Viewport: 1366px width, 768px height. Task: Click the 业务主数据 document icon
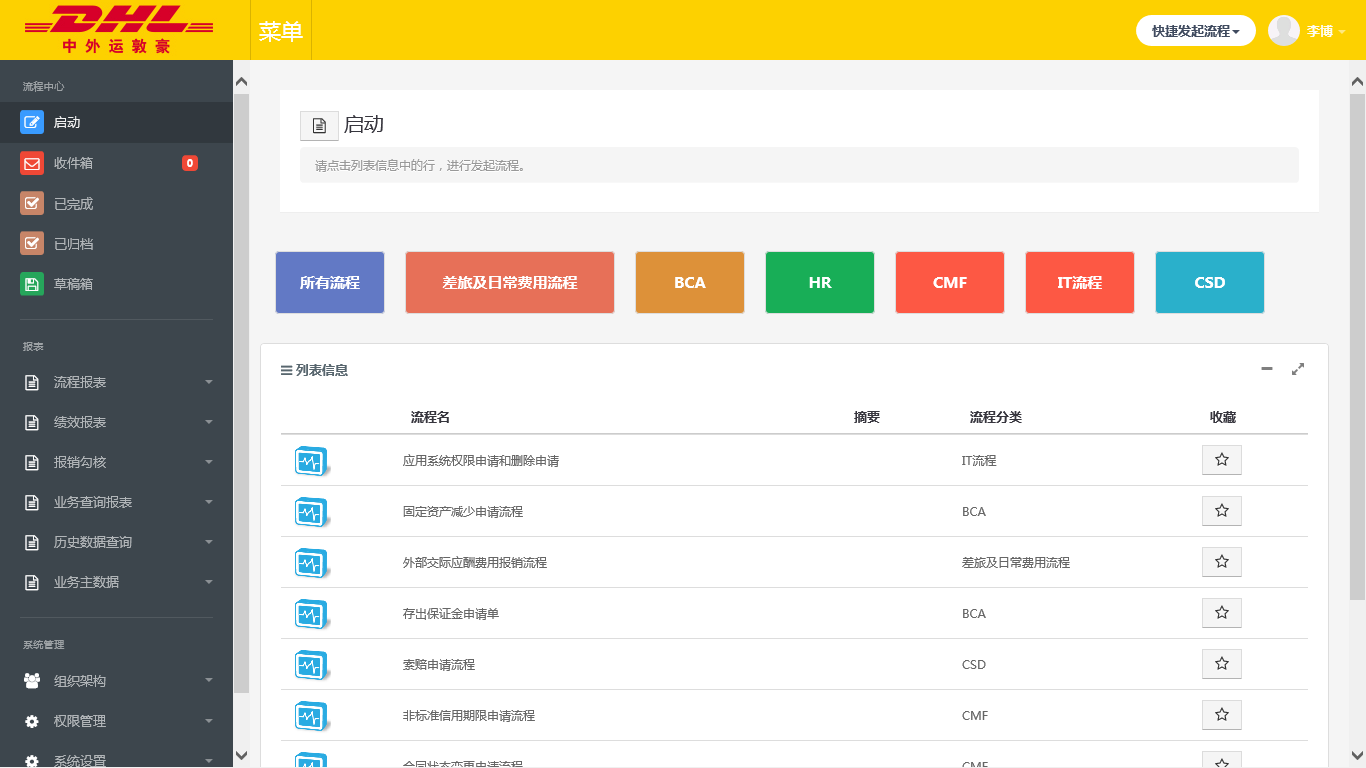click(32, 582)
